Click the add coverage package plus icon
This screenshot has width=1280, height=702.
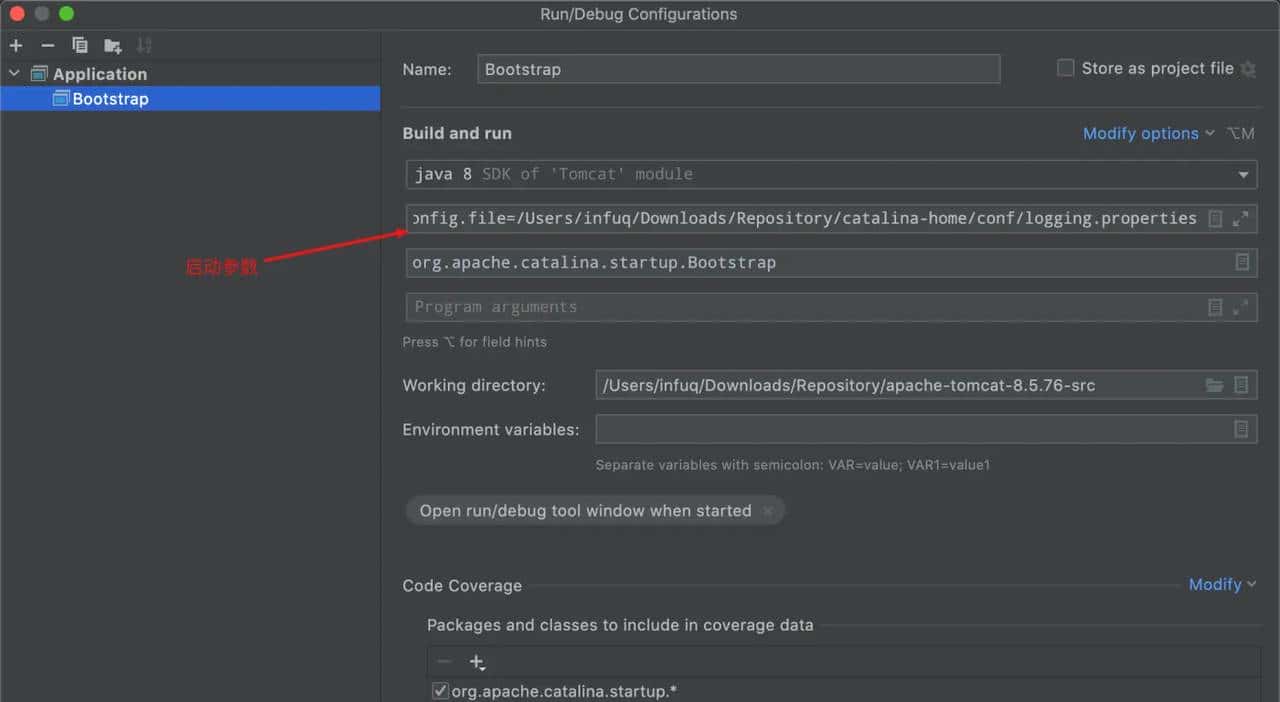tap(477, 662)
